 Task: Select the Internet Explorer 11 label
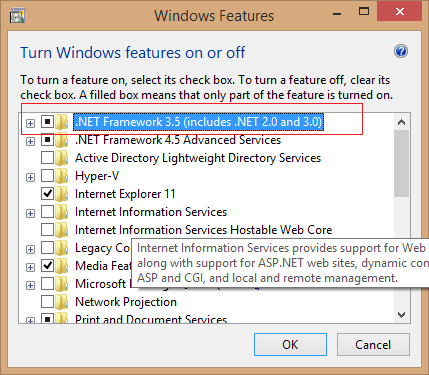[125, 194]
